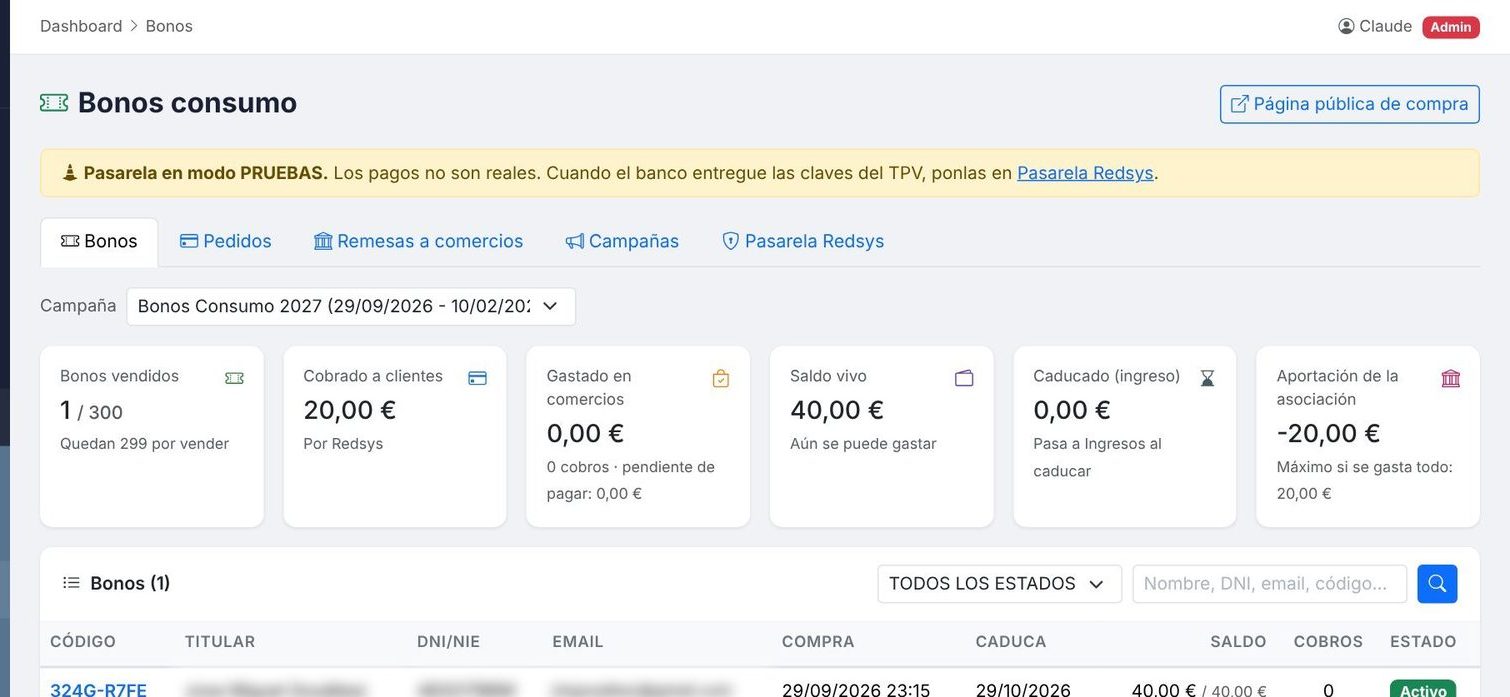Click purchase date 29/09/2026 23:15
The height and width of the screenshot is (697, 1510).
856,690
